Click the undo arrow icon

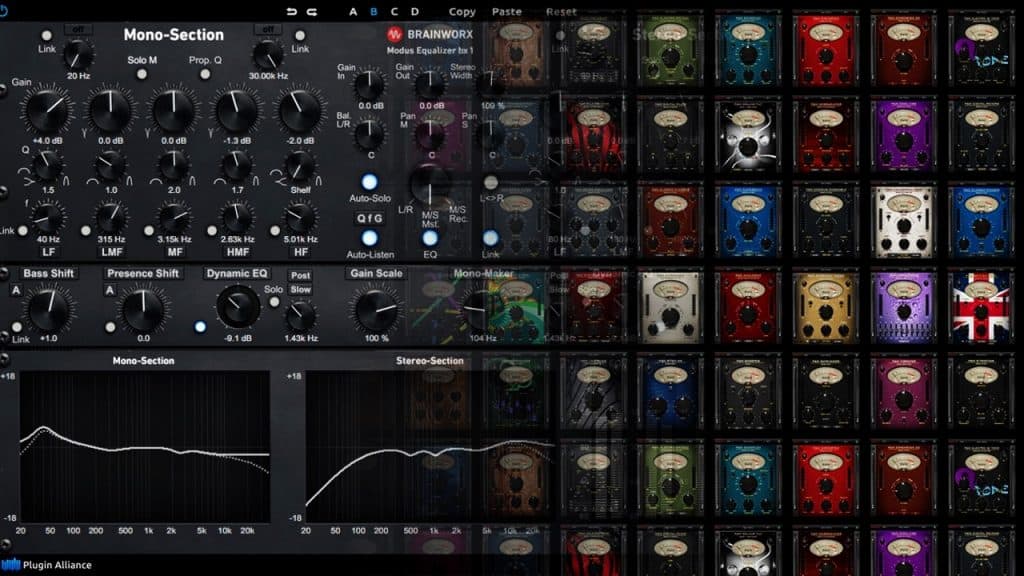click(292, 12)
